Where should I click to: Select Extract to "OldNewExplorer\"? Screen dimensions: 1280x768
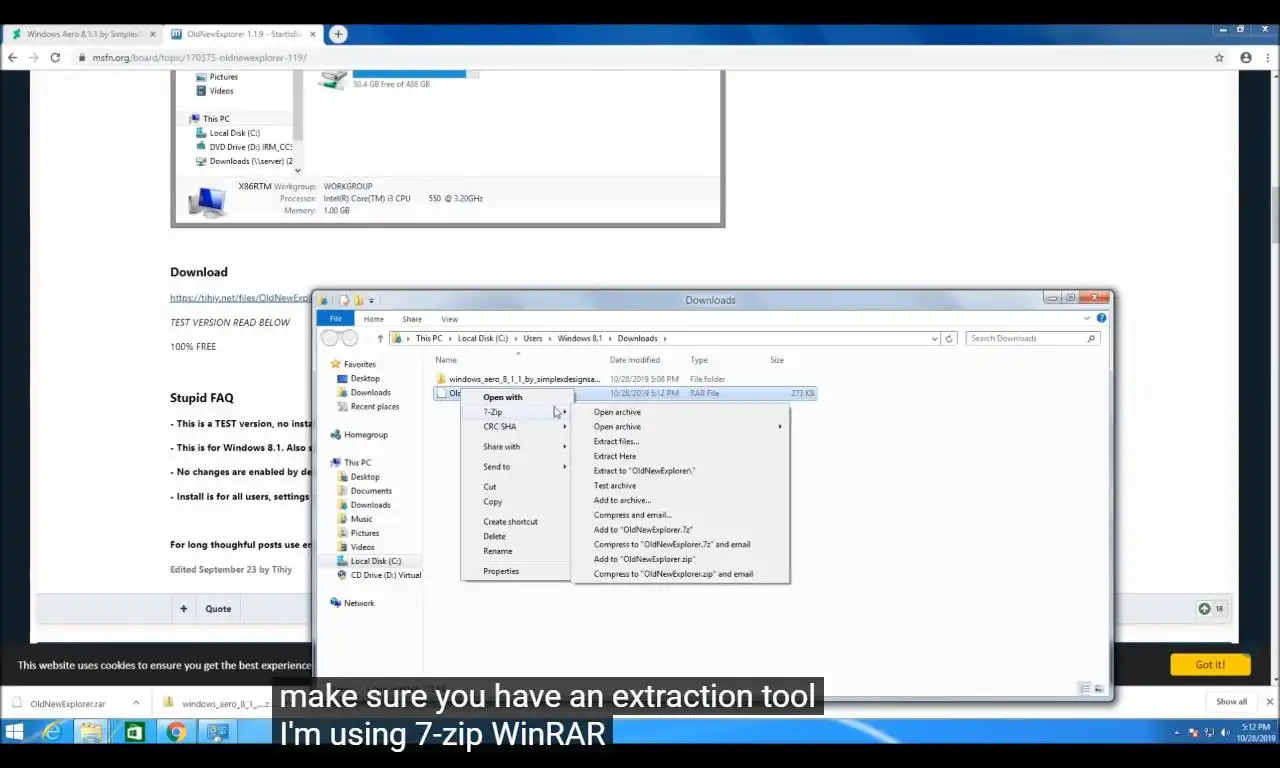tap(644, 471)
